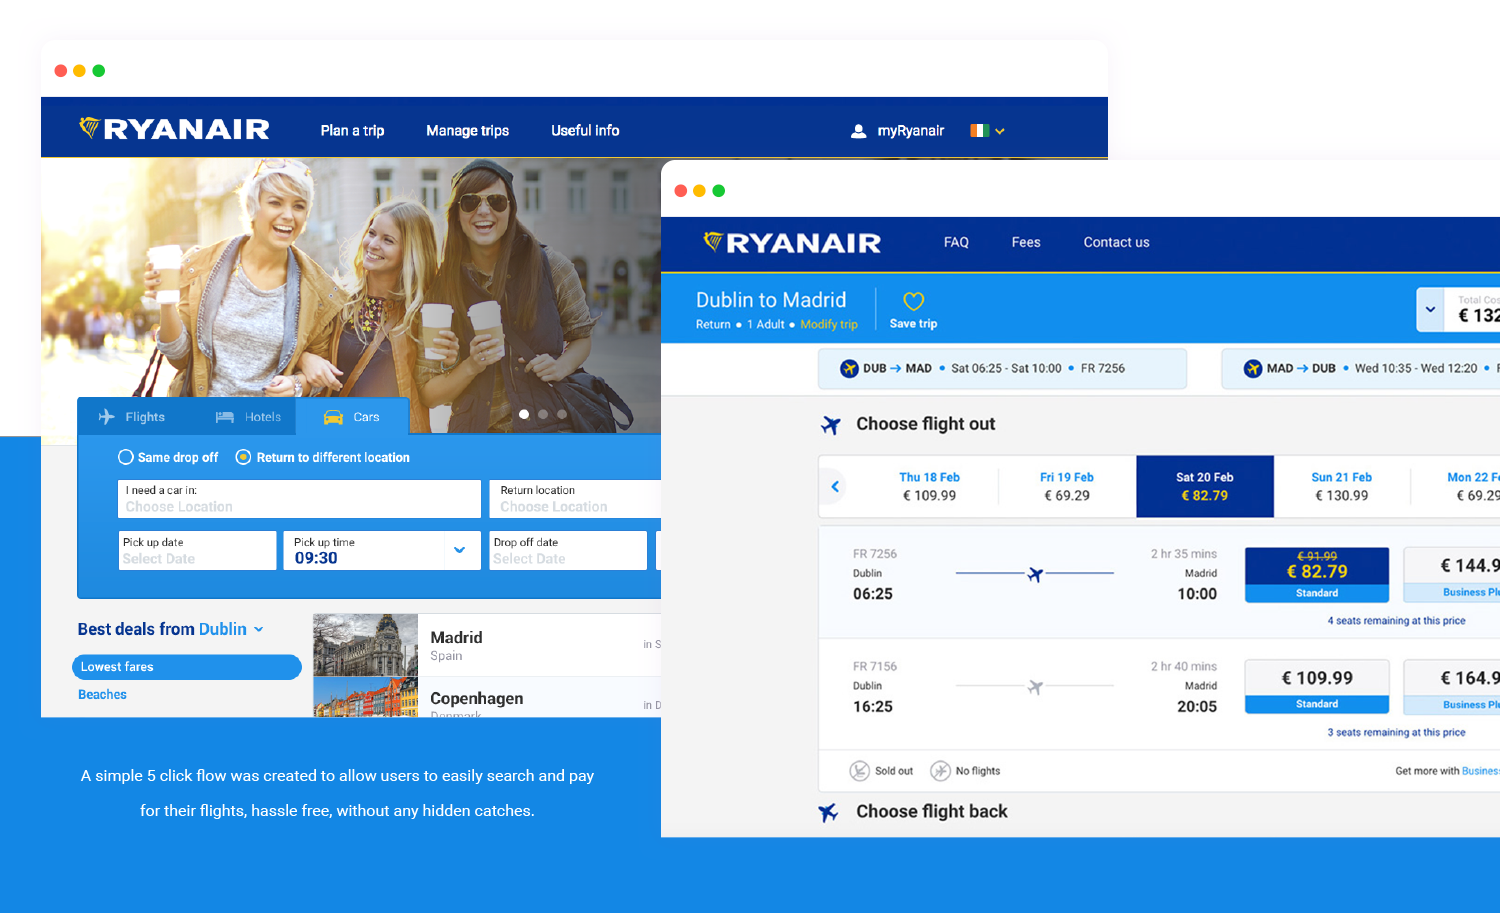Click the bed icon on Hotels tab
The width and height of the screenshot is (1500, 913).
click(x=225, y=417)
